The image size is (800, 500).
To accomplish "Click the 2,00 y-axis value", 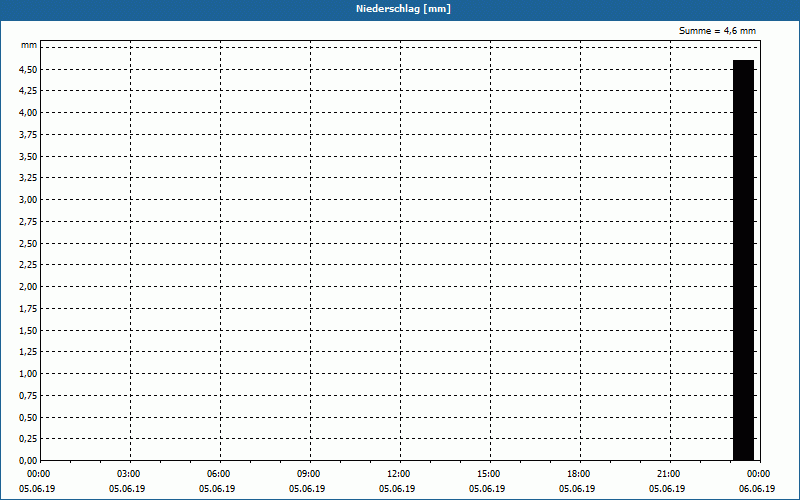I will point(28,287).
